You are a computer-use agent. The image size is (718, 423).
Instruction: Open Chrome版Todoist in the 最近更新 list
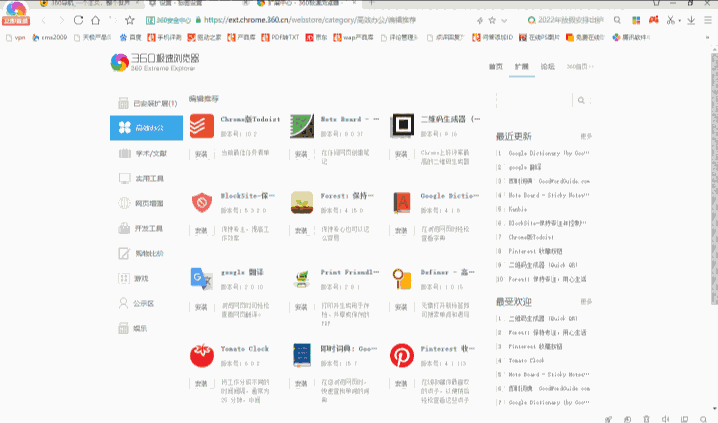[x=531, y=237]
